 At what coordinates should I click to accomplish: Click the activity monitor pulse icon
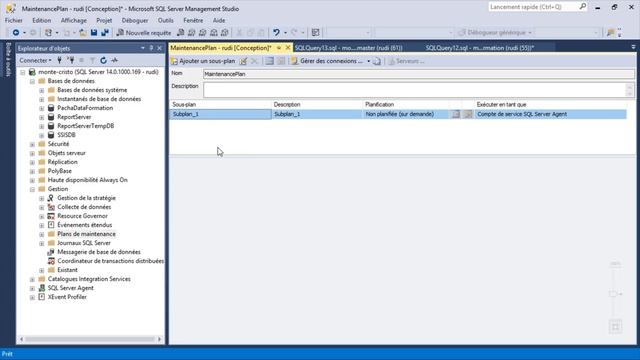click(x=115, y=60)
